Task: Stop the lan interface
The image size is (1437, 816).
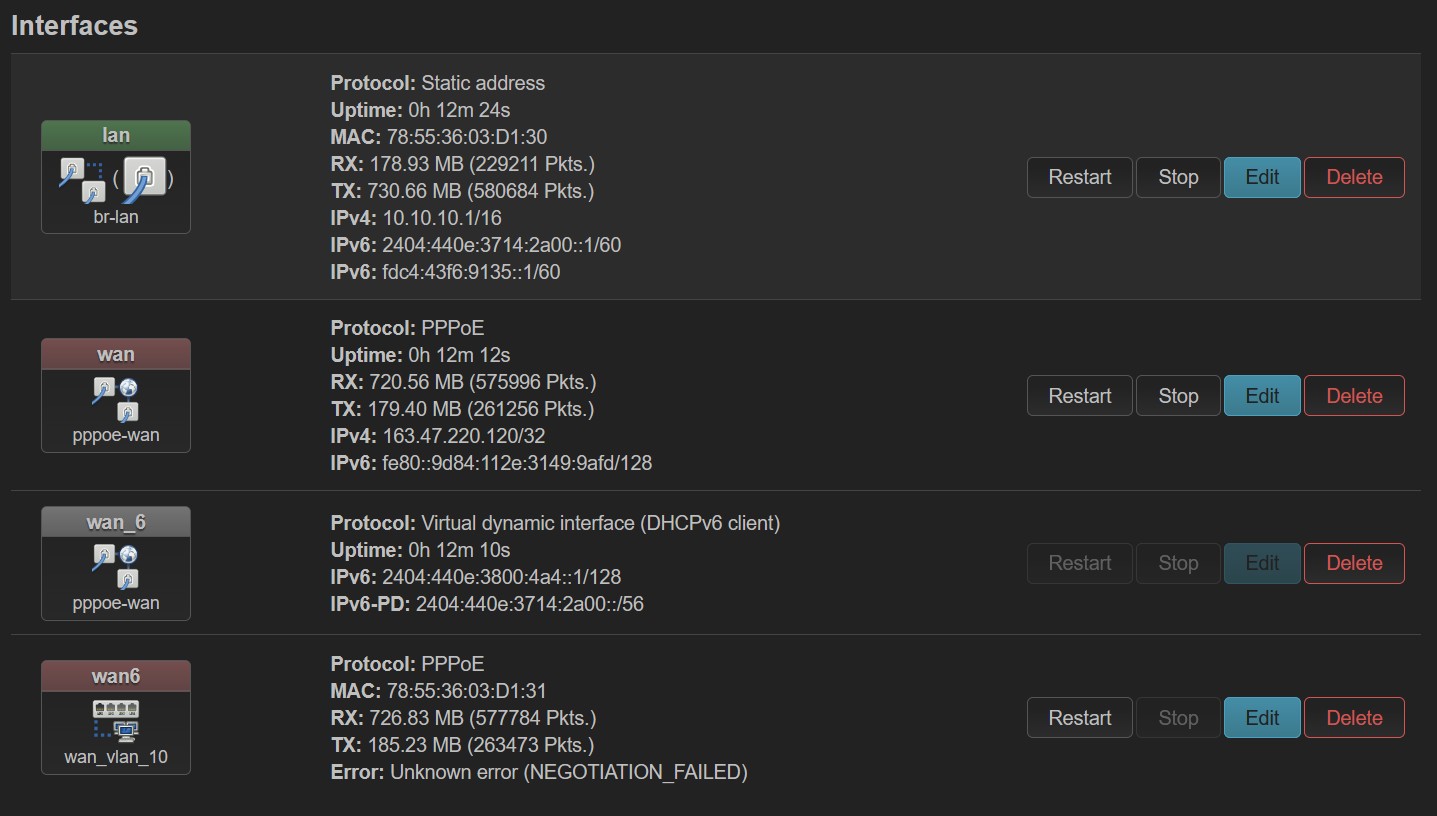Action: [1178, 177]
